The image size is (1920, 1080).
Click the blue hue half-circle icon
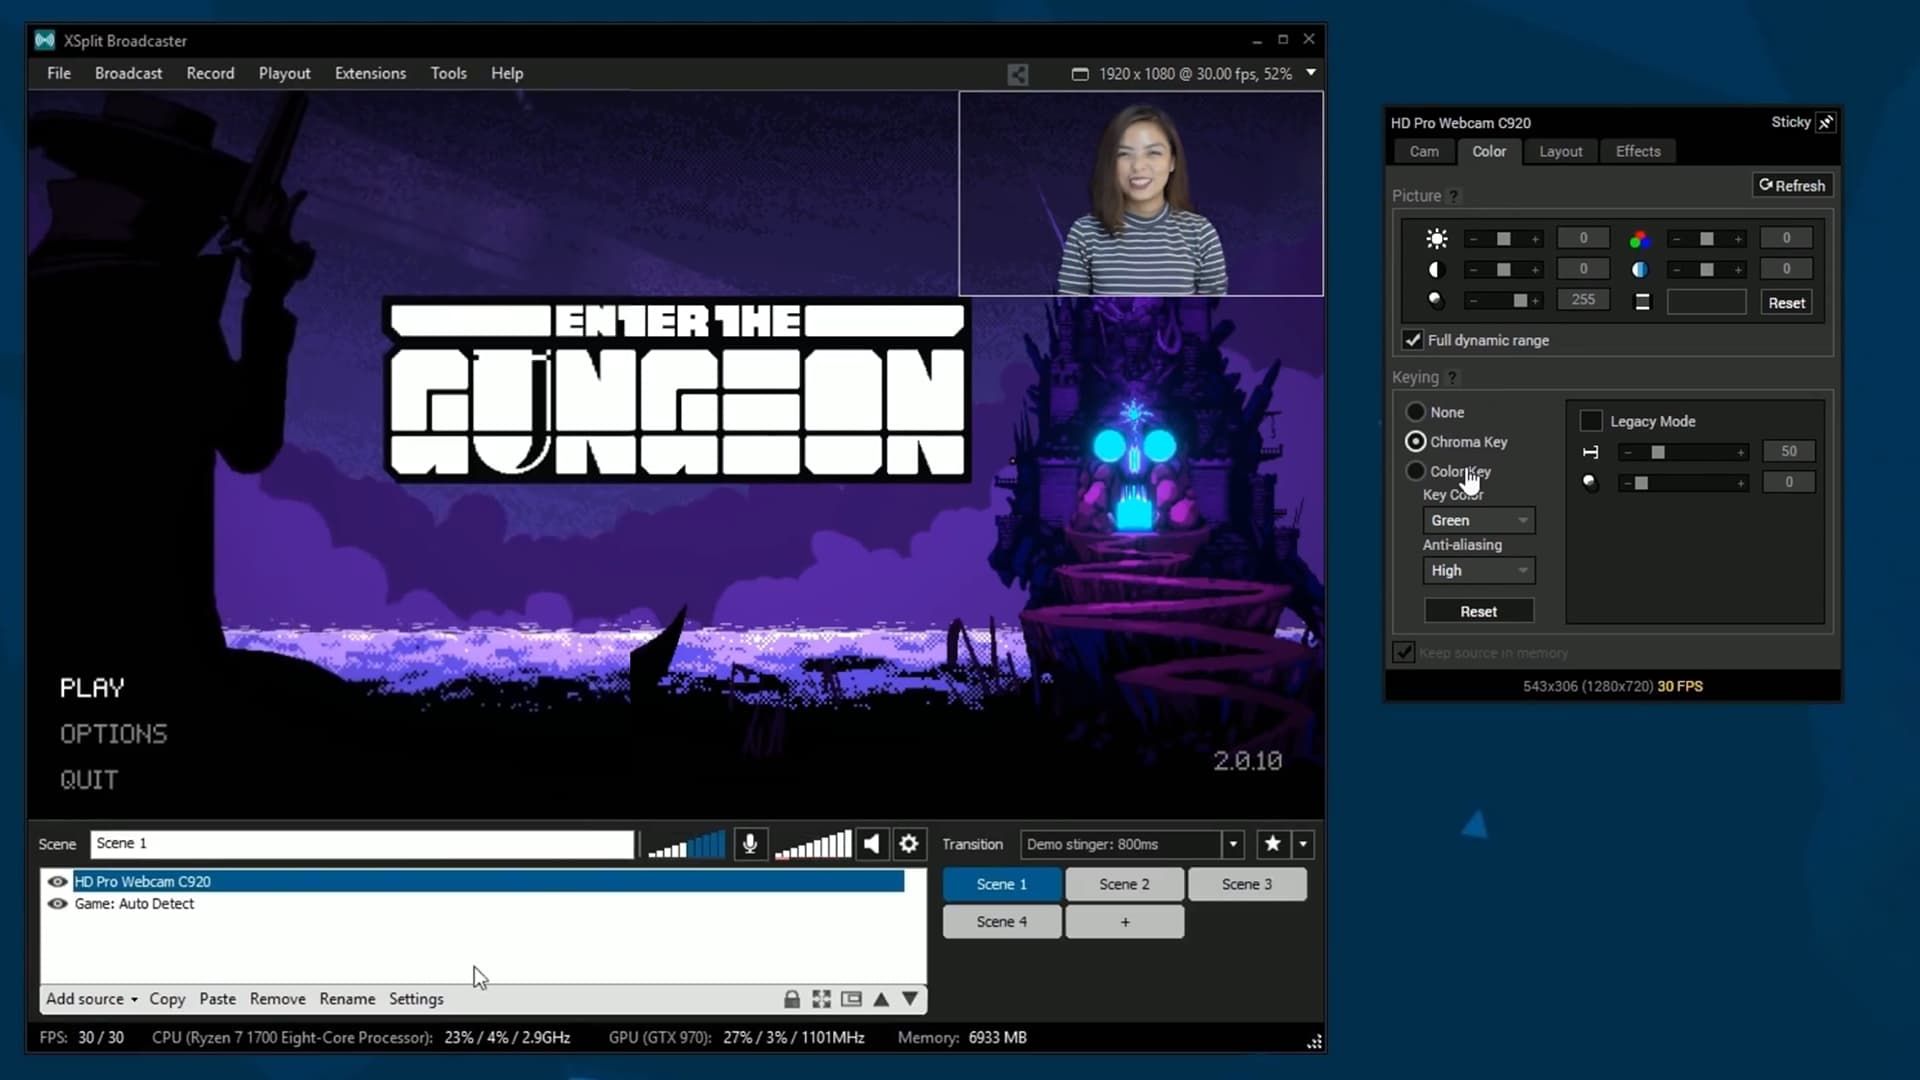[x=1640, y=270]
